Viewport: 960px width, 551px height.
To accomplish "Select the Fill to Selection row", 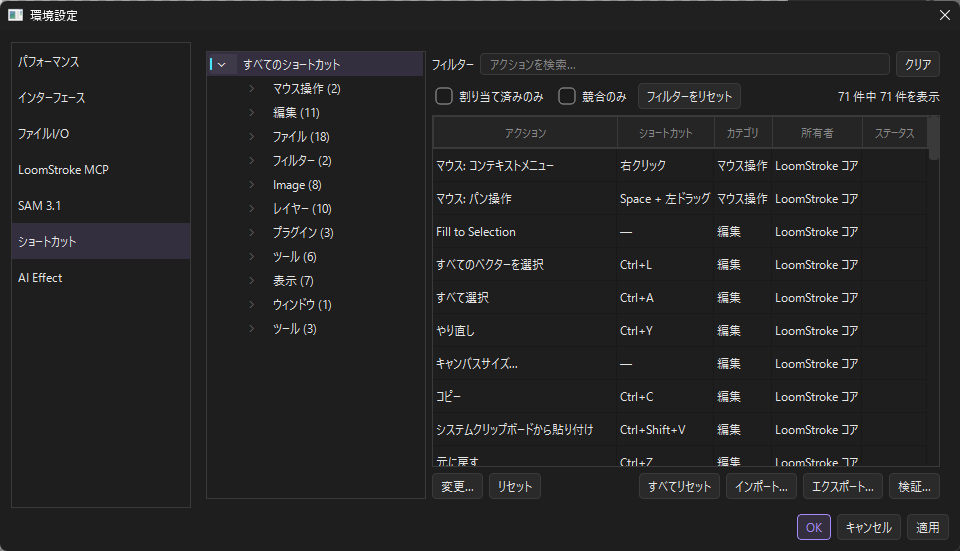I will click(x=680, y=232).
